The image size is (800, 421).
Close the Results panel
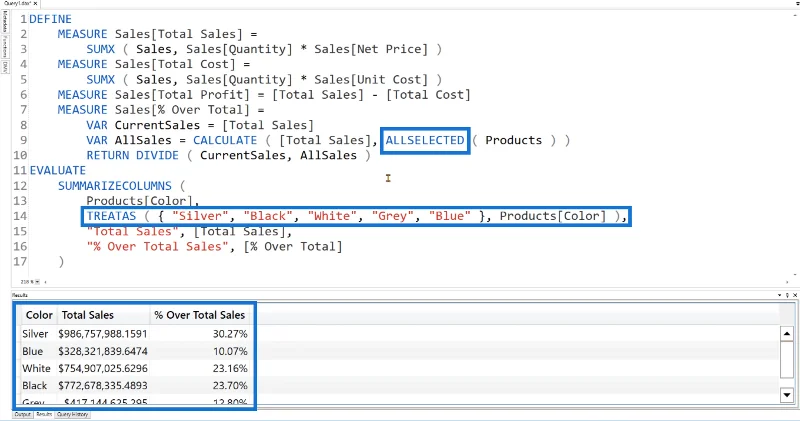795,295
